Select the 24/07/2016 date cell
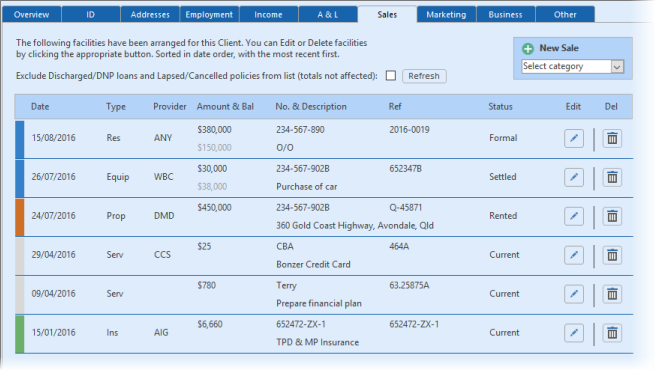This screenshot has height=371, width=656. point(54,216)
